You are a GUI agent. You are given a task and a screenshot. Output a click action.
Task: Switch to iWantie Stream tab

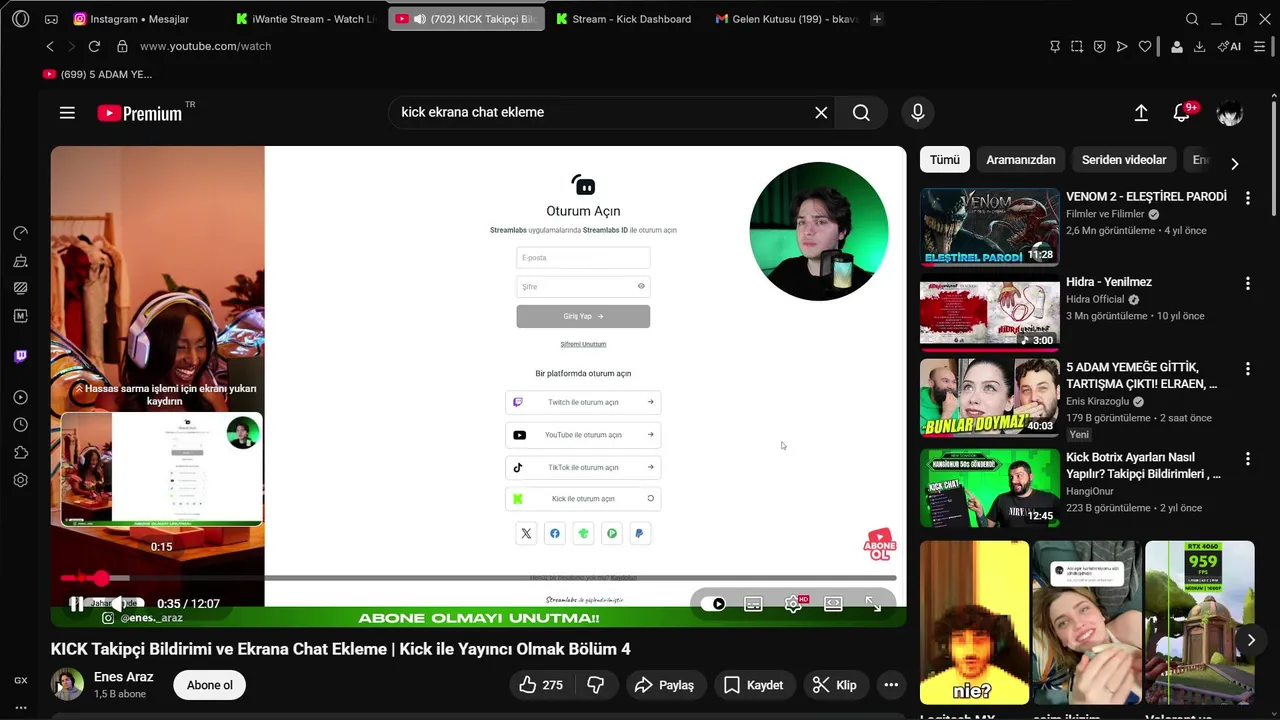(x=306, y=19)
